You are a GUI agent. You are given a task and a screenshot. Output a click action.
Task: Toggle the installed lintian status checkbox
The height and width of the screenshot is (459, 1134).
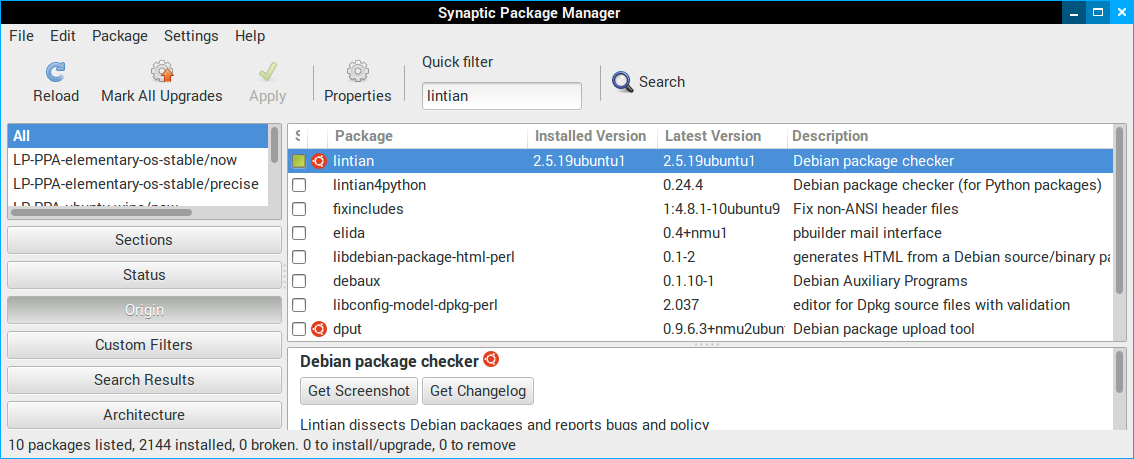299,161
